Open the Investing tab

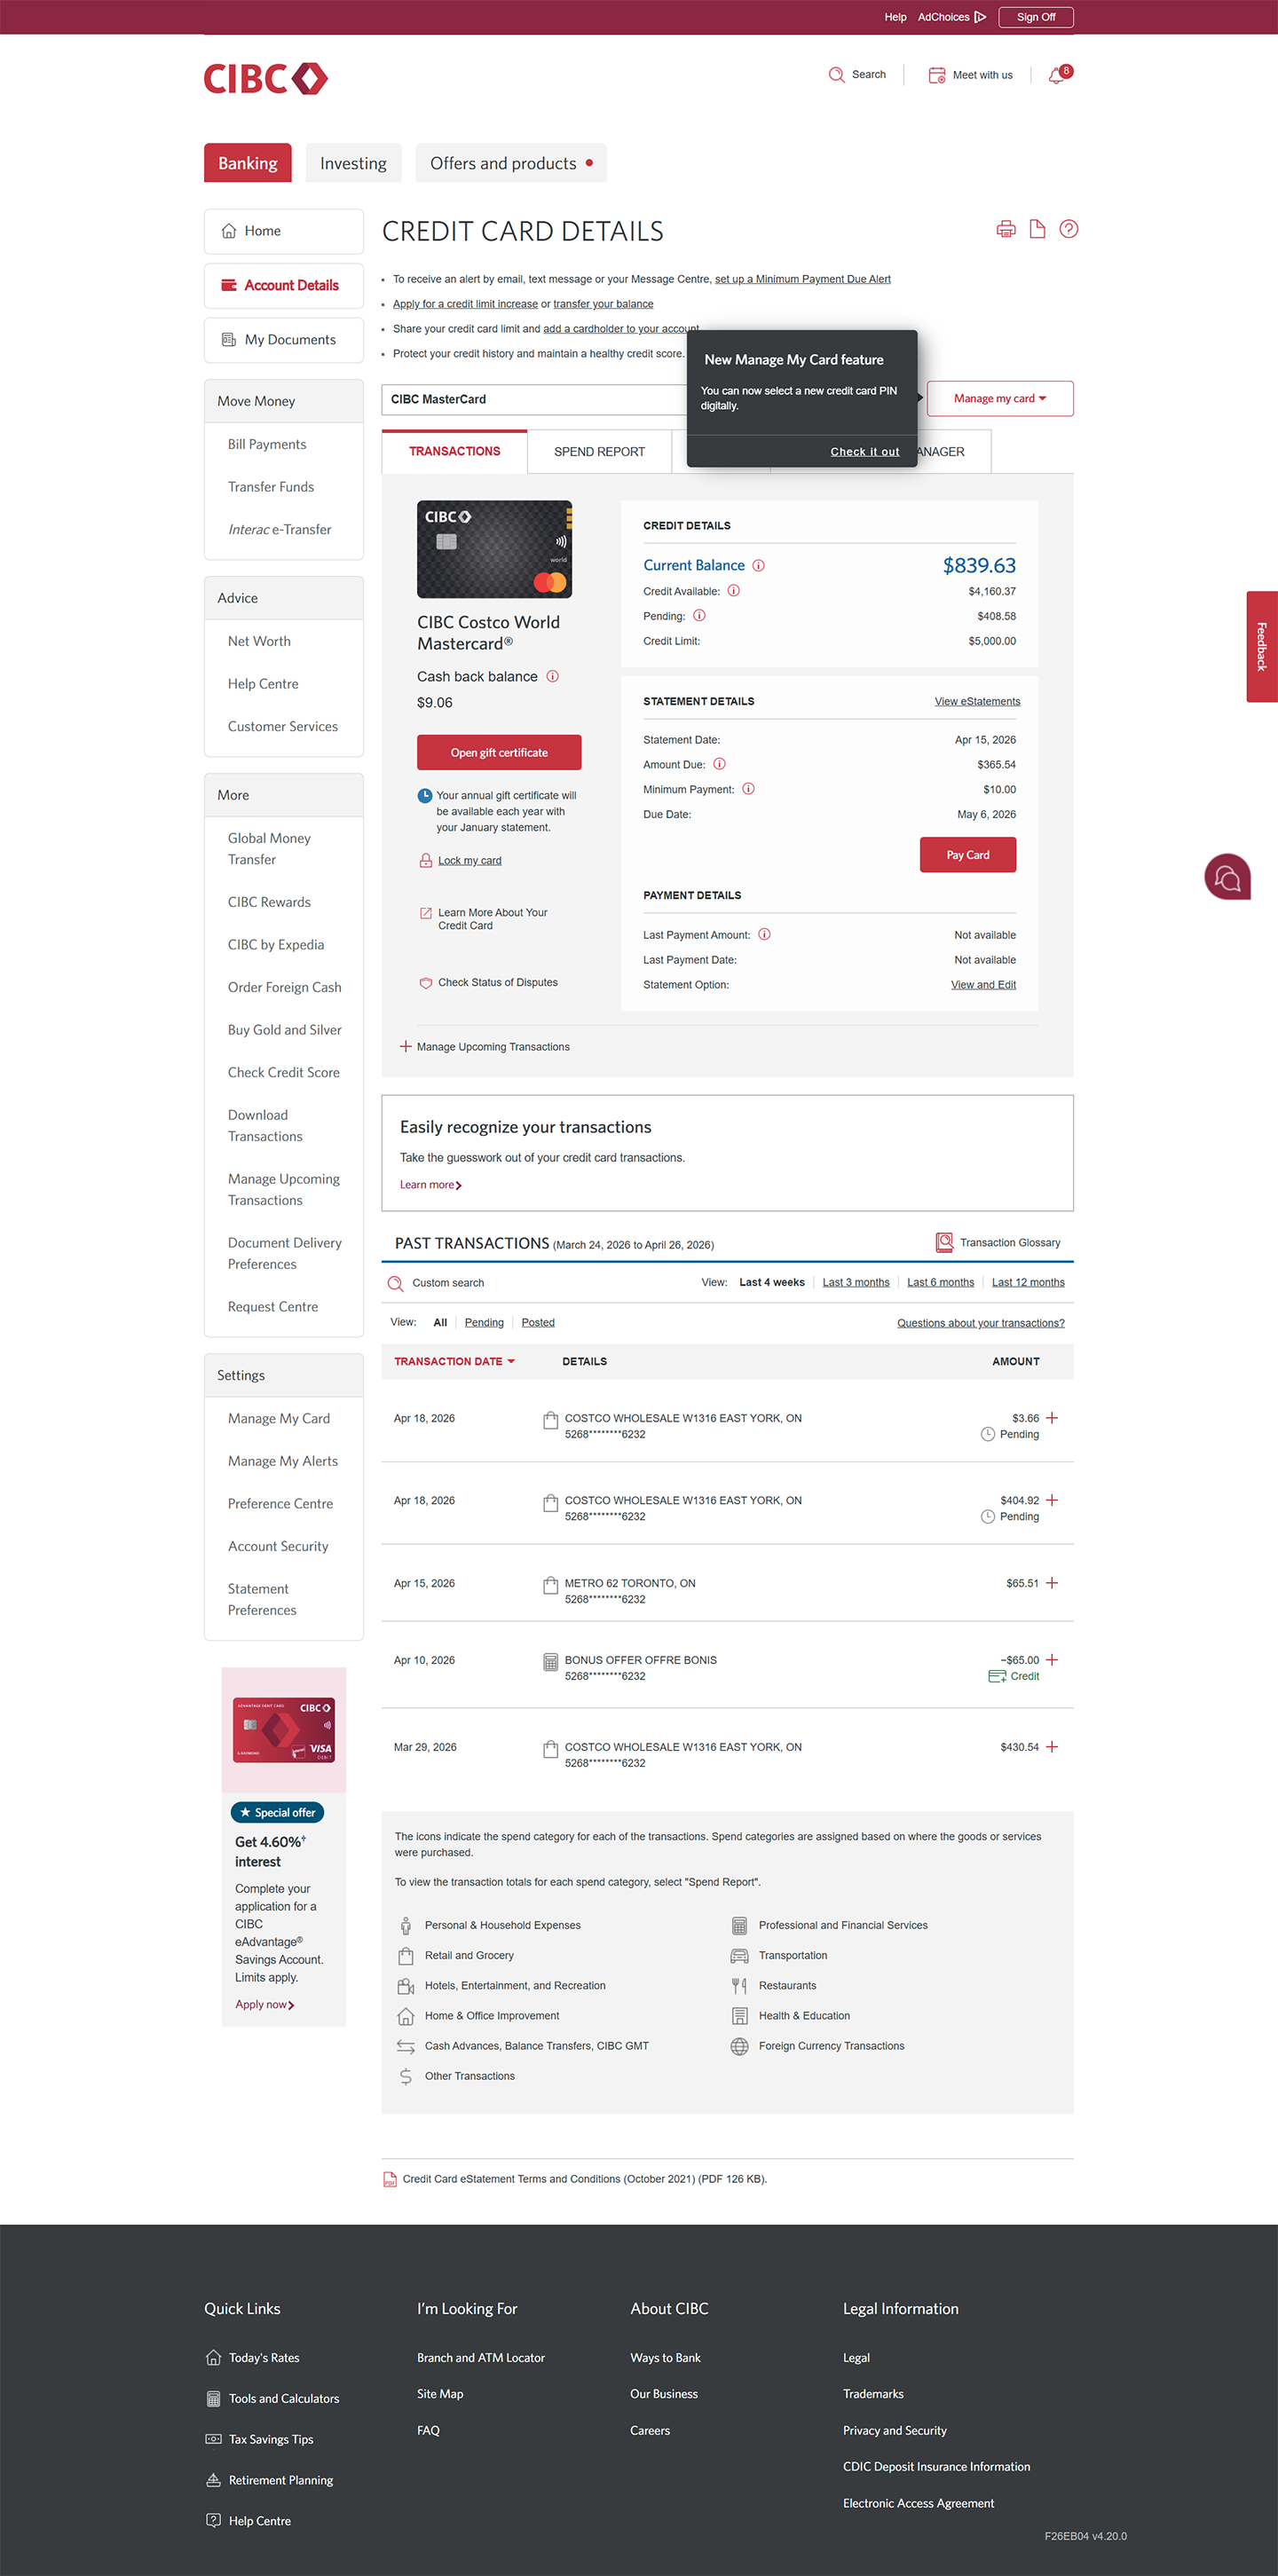point(353,163)
